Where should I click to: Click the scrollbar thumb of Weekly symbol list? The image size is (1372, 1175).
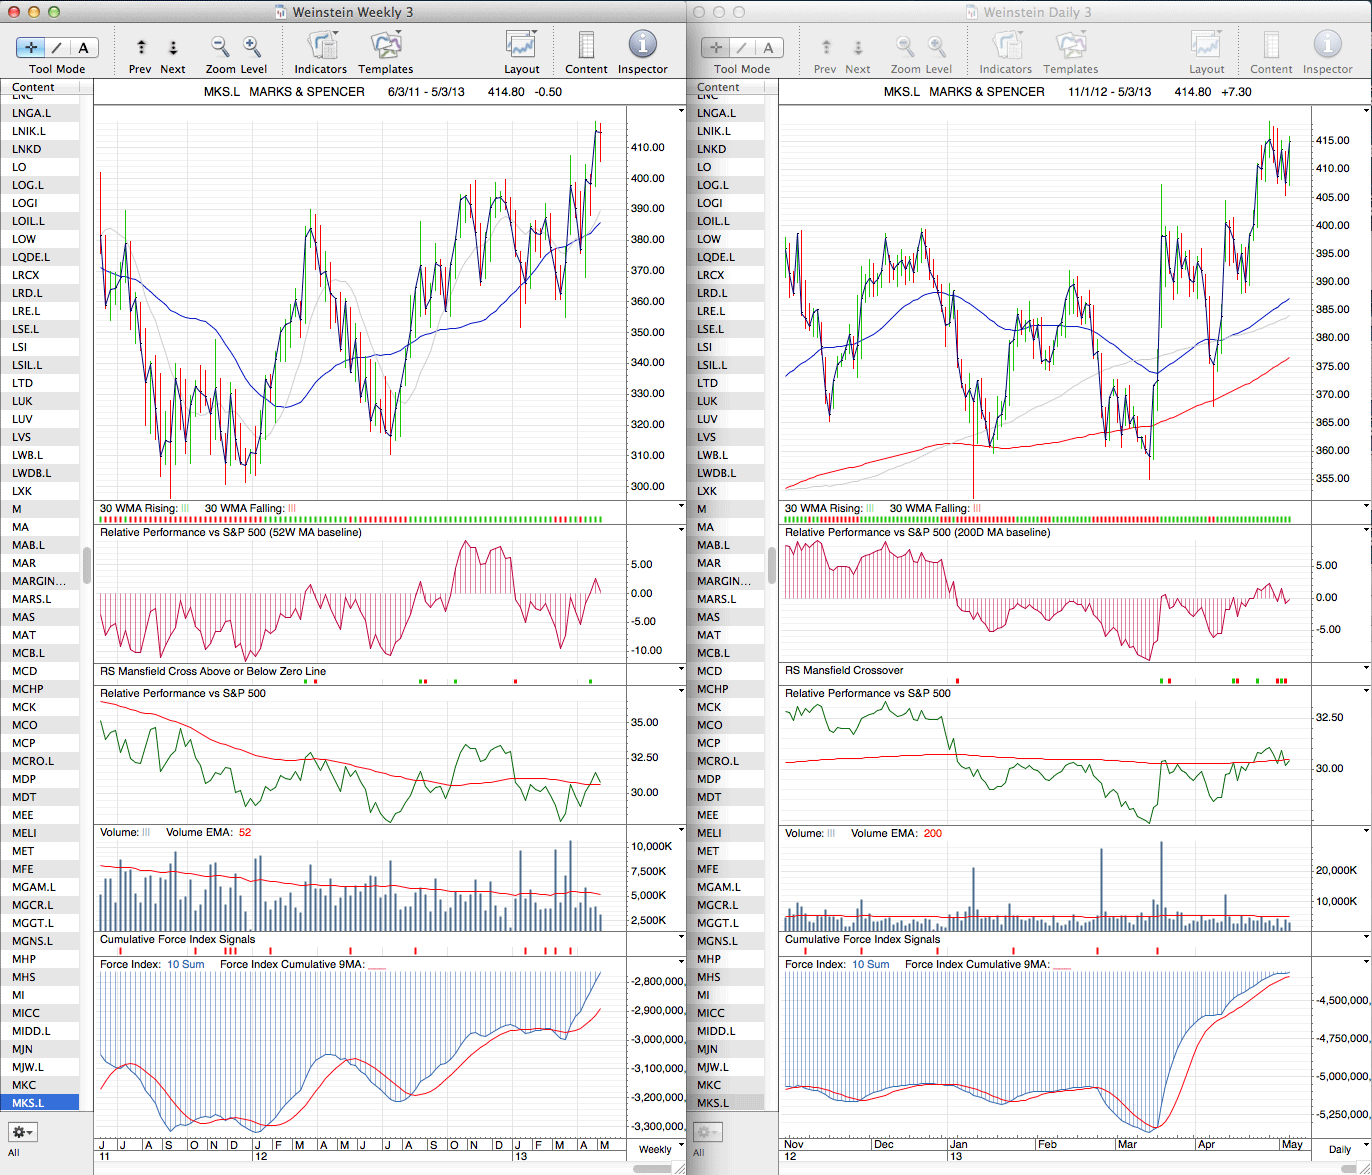pos(87,566)
